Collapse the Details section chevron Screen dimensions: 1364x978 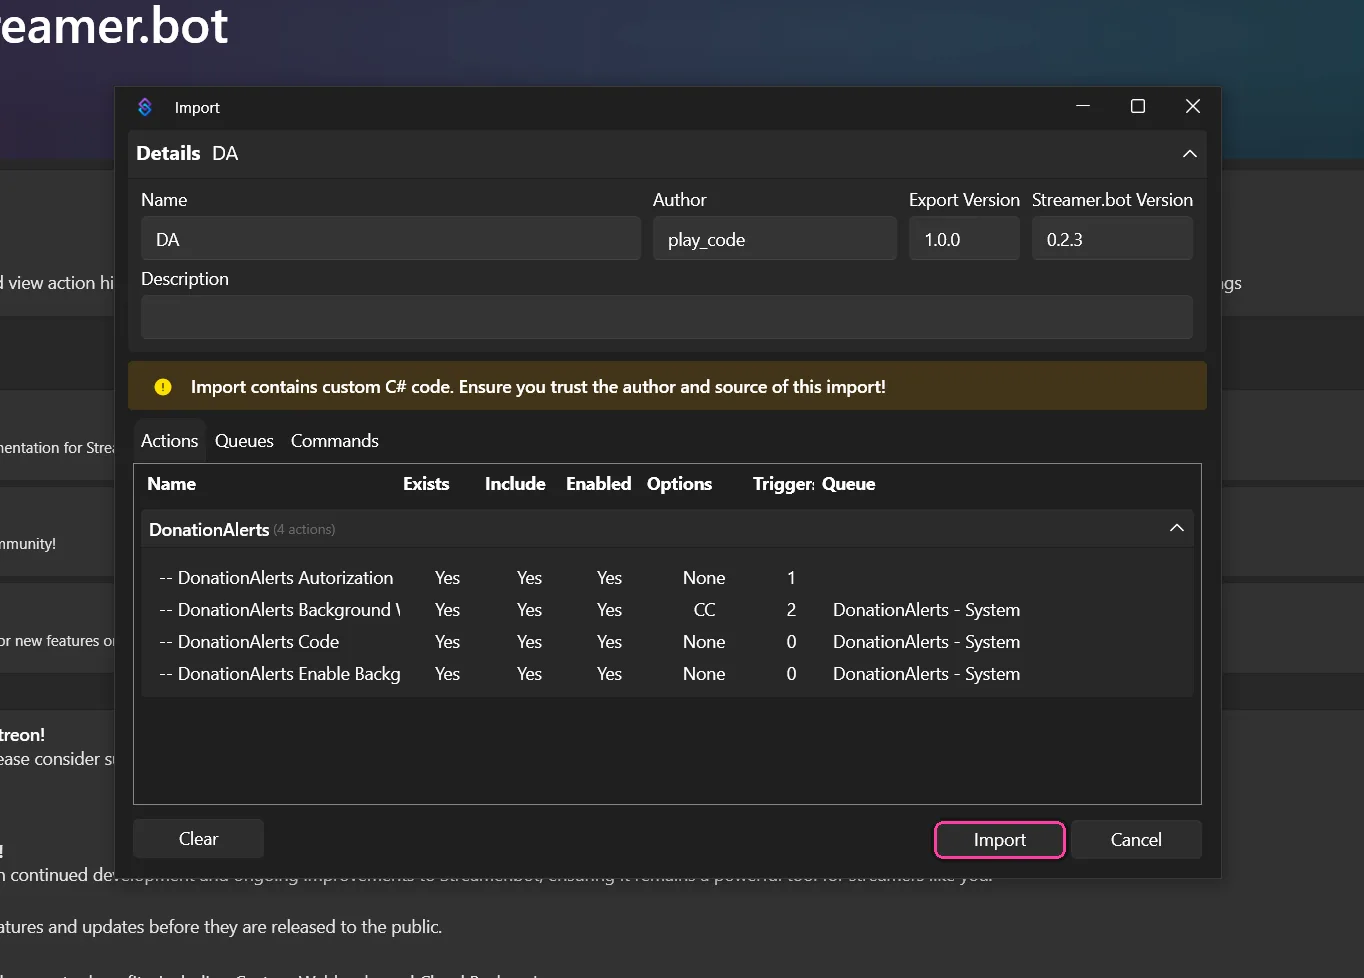click(x=1189, y=153)
